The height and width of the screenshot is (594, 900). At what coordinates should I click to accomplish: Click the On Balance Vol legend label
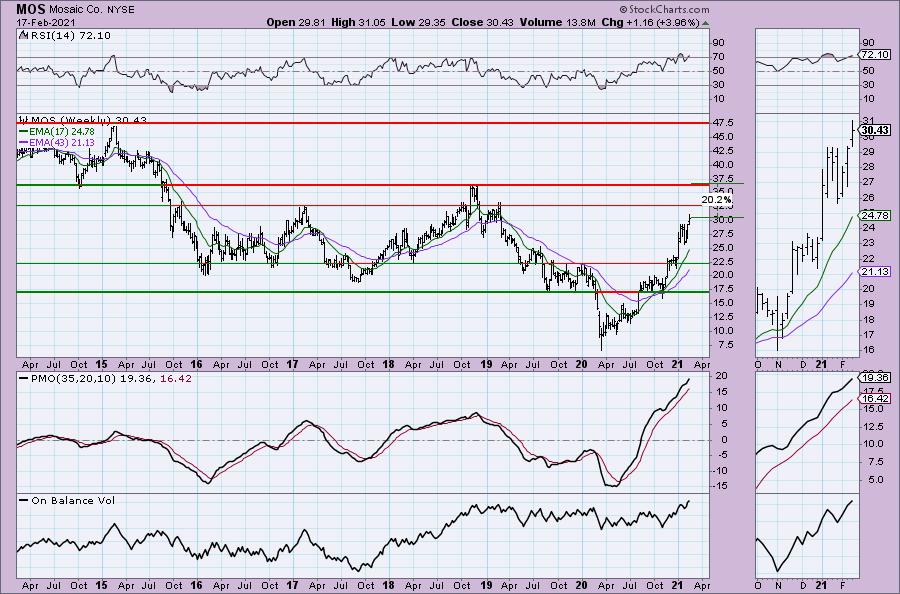click(73, 500)
